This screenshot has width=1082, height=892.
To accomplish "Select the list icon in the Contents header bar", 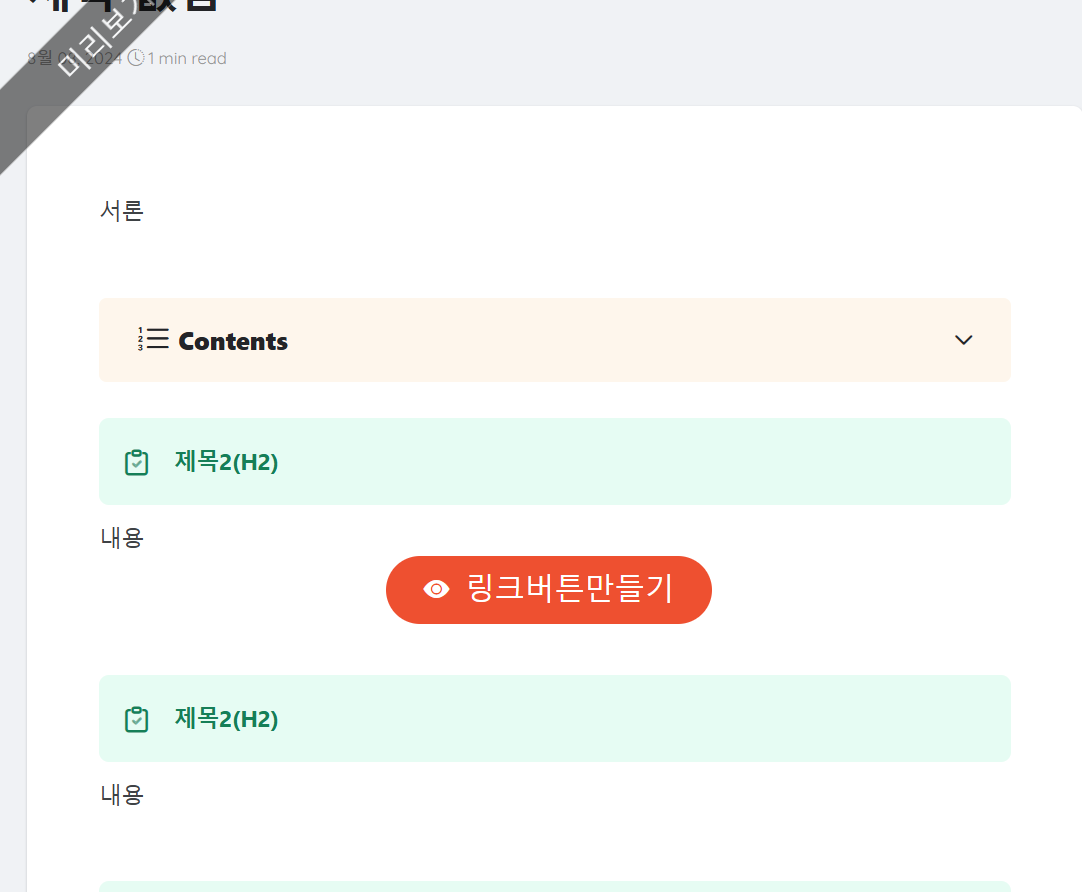I will click(x=152, y=339).
